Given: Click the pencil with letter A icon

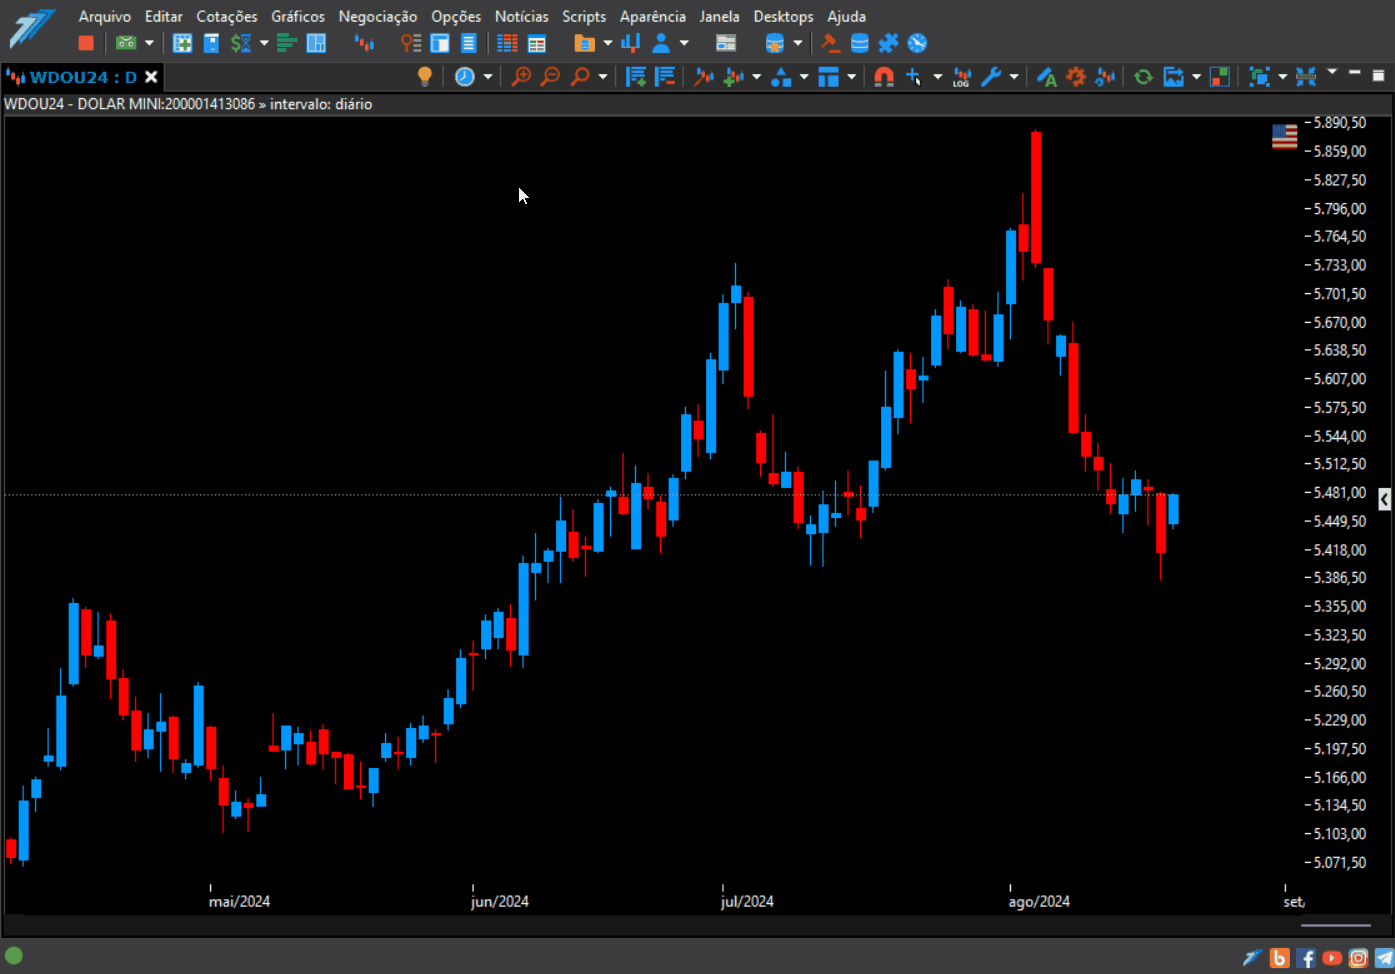Looking at the screenshot, I should (1047, 77).
